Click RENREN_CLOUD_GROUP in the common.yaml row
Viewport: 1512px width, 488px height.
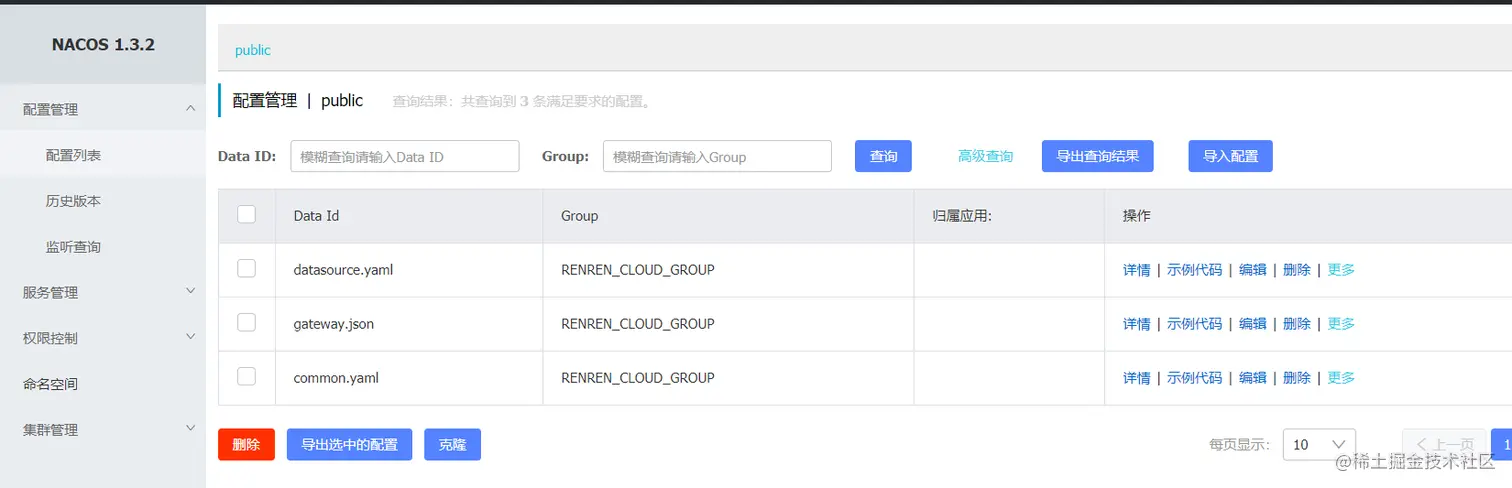coord(638,378)
